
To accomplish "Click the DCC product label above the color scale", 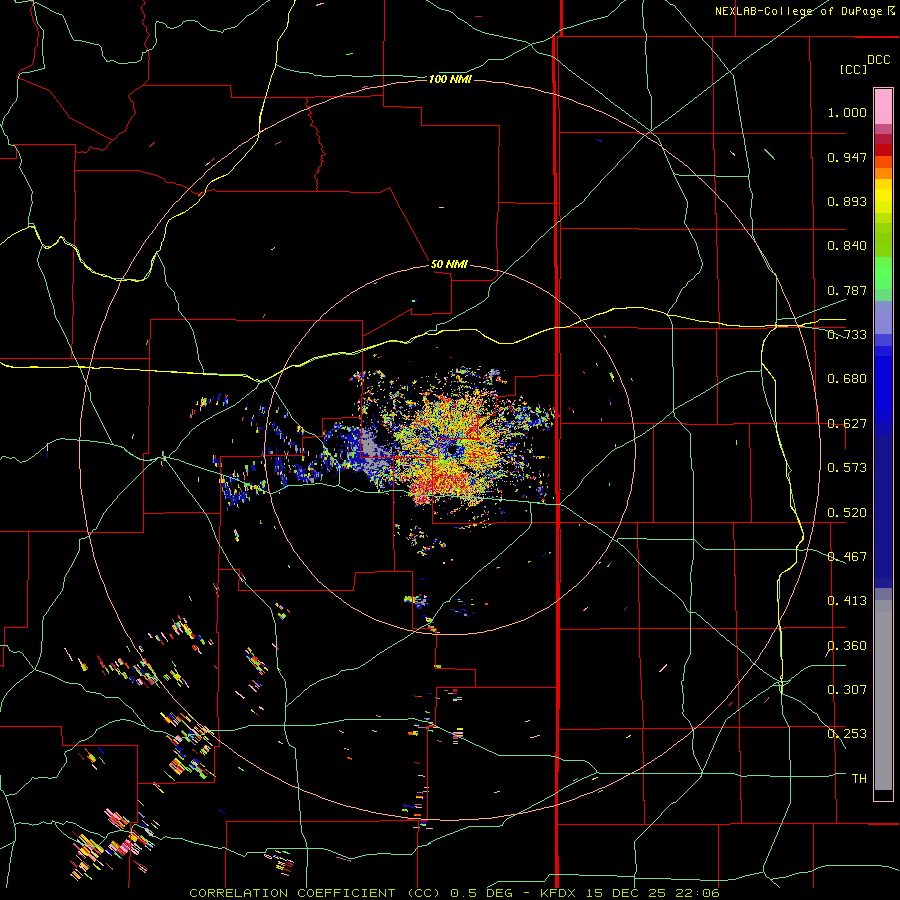I will tap(878, 60).
